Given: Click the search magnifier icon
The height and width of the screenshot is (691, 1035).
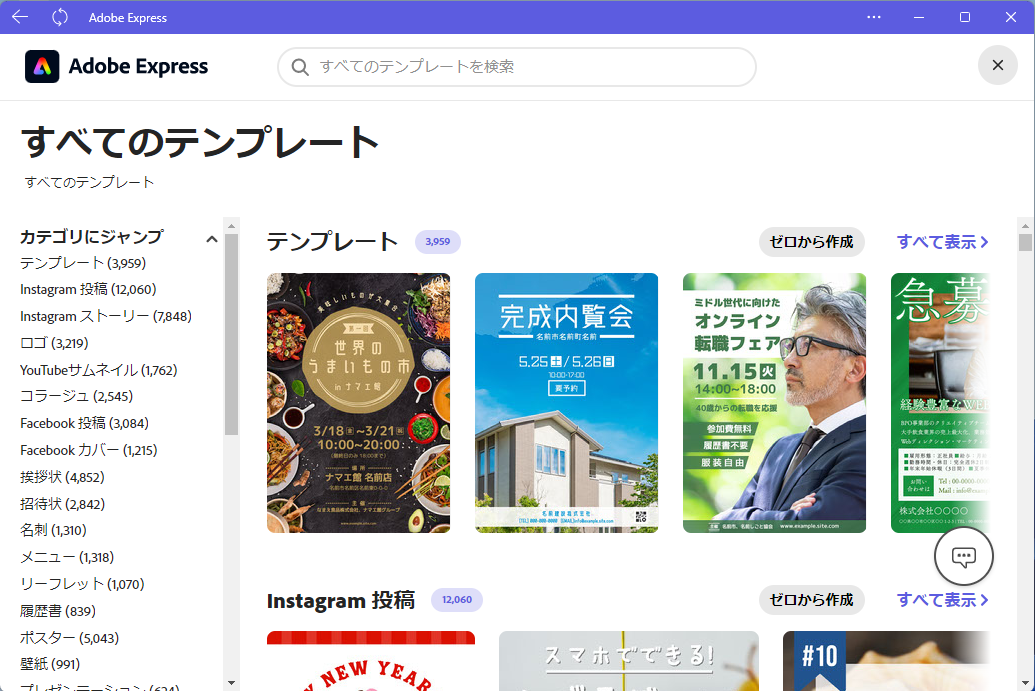Looking at the screenshot, I should click(x=300, y=67).
